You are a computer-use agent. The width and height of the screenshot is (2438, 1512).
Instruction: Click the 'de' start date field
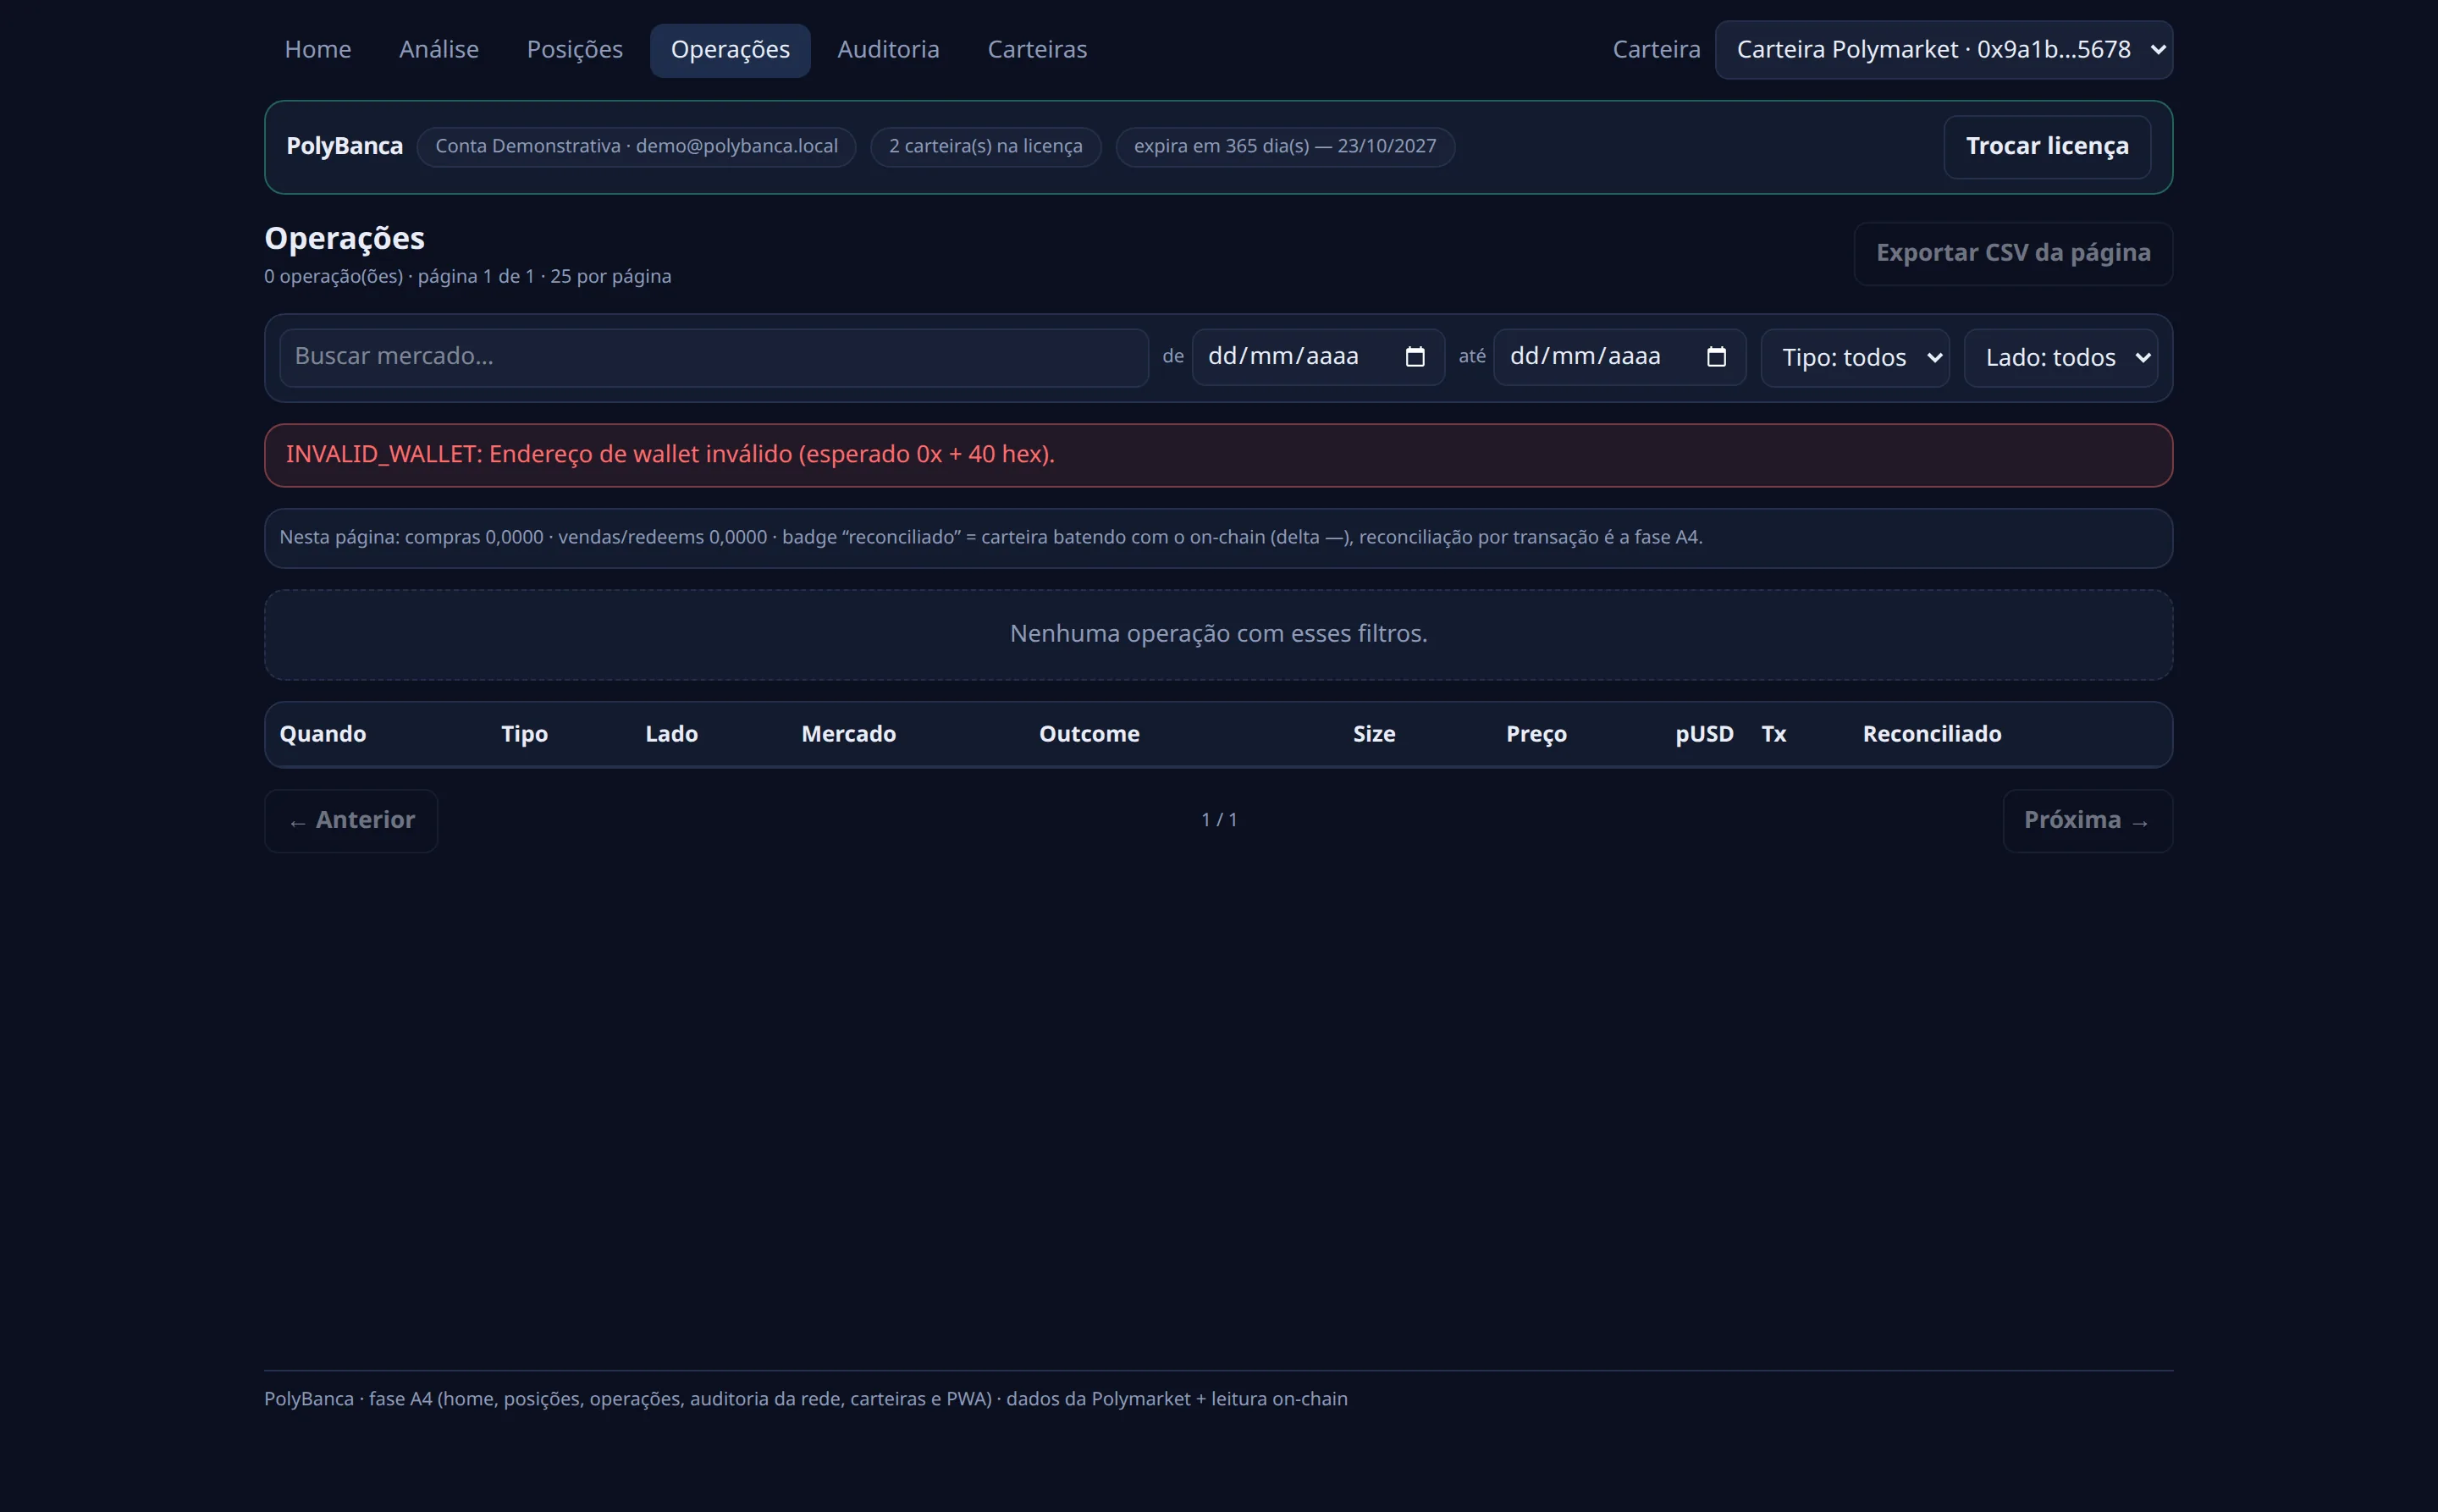point(1318,357)
